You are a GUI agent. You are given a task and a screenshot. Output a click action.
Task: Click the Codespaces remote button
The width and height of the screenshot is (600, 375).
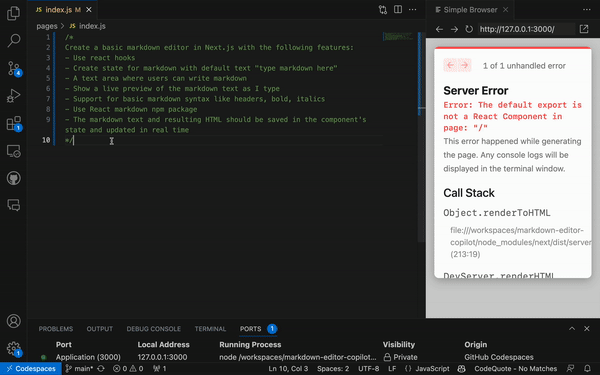click(x=31, y=369)
